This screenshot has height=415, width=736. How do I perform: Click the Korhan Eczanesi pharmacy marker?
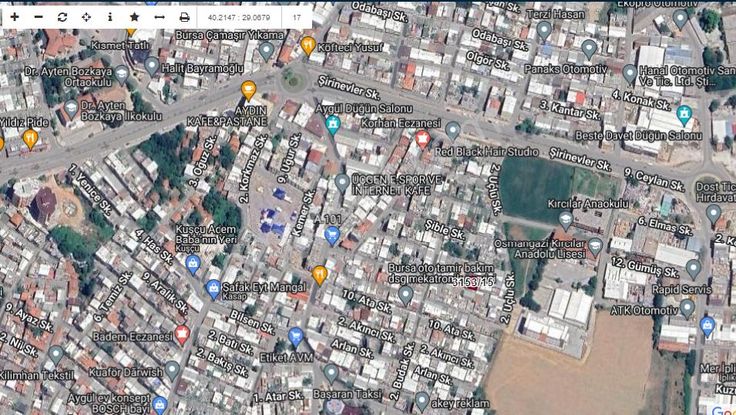coord(422,139)
